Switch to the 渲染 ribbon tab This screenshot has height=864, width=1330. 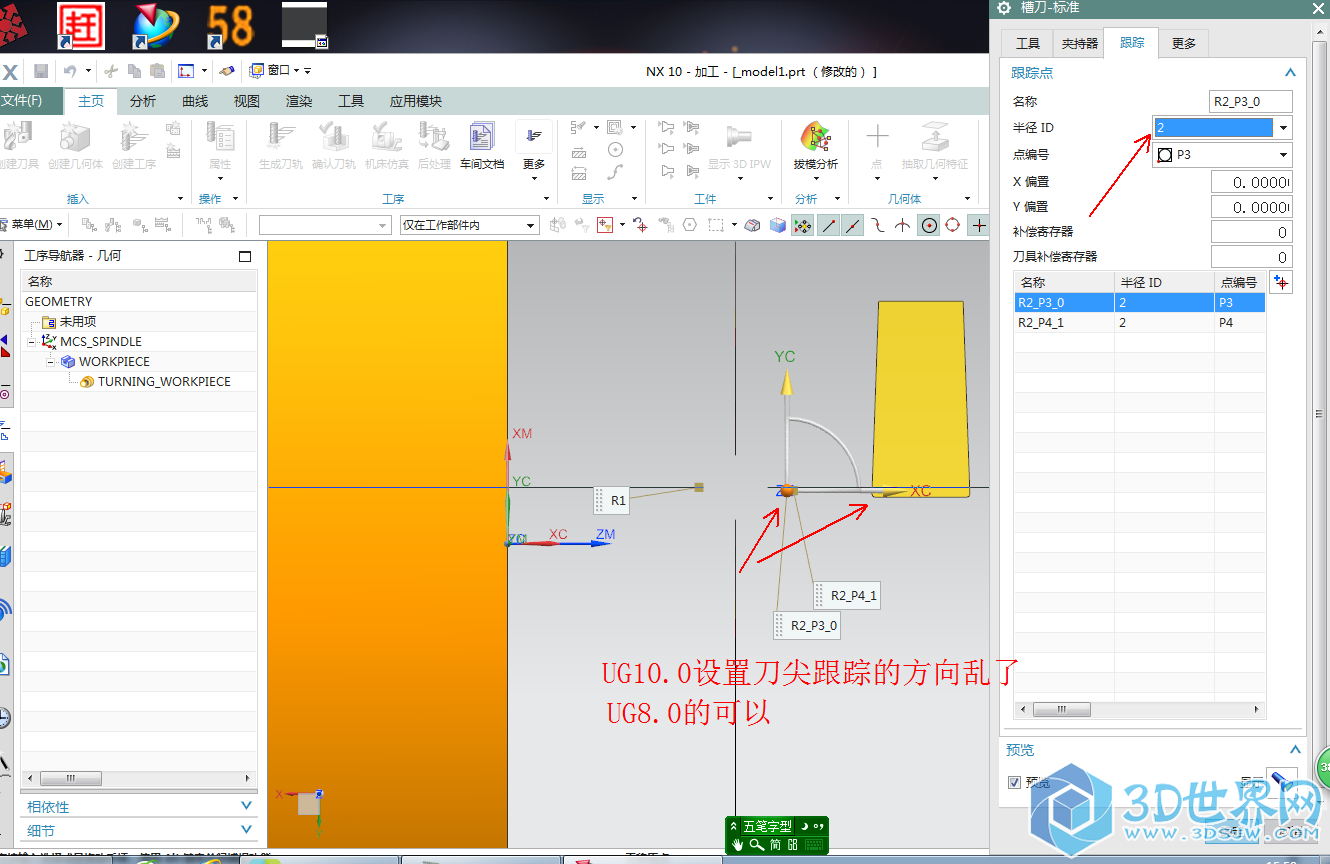[x=299, y=101]
